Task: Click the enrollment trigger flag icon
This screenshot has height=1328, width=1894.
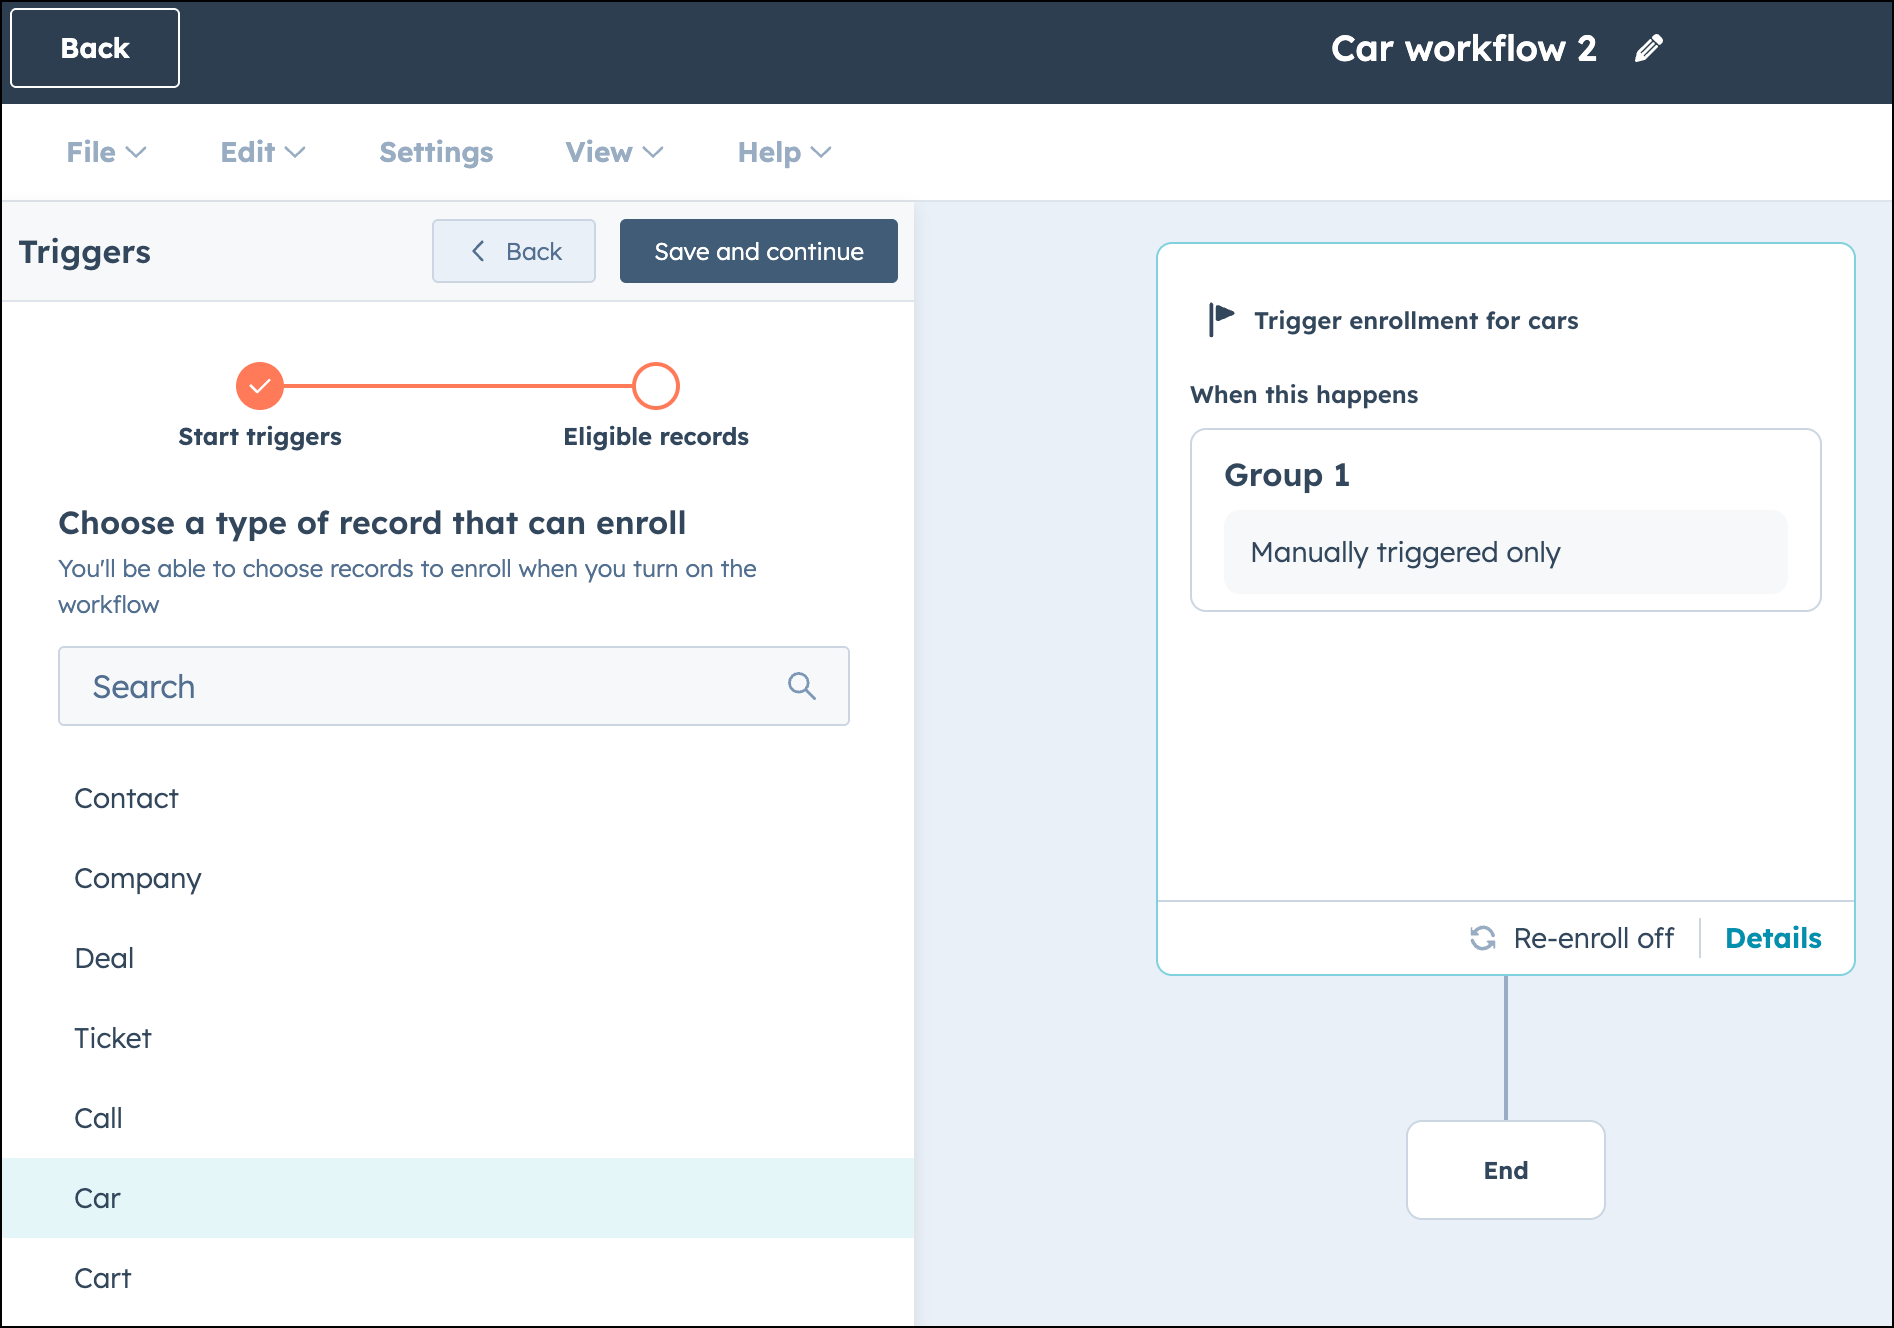Action: tap(1221, 320)
